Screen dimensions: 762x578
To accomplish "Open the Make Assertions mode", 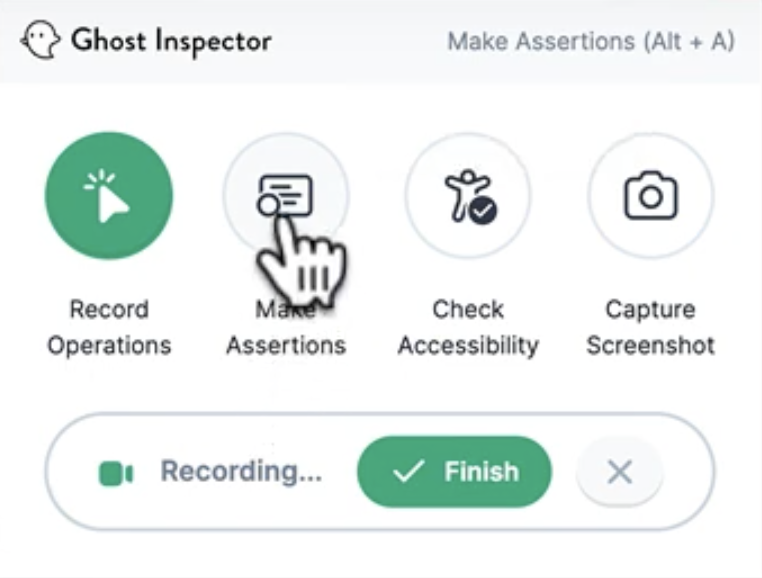I will coord(286,195).
